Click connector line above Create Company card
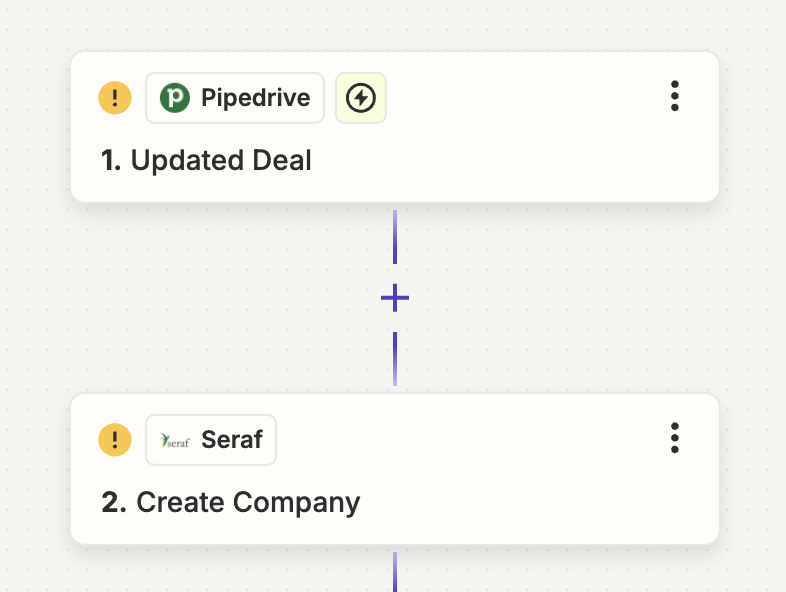The width and height of the screenshot is (786, 592). (x=395, y=358)
